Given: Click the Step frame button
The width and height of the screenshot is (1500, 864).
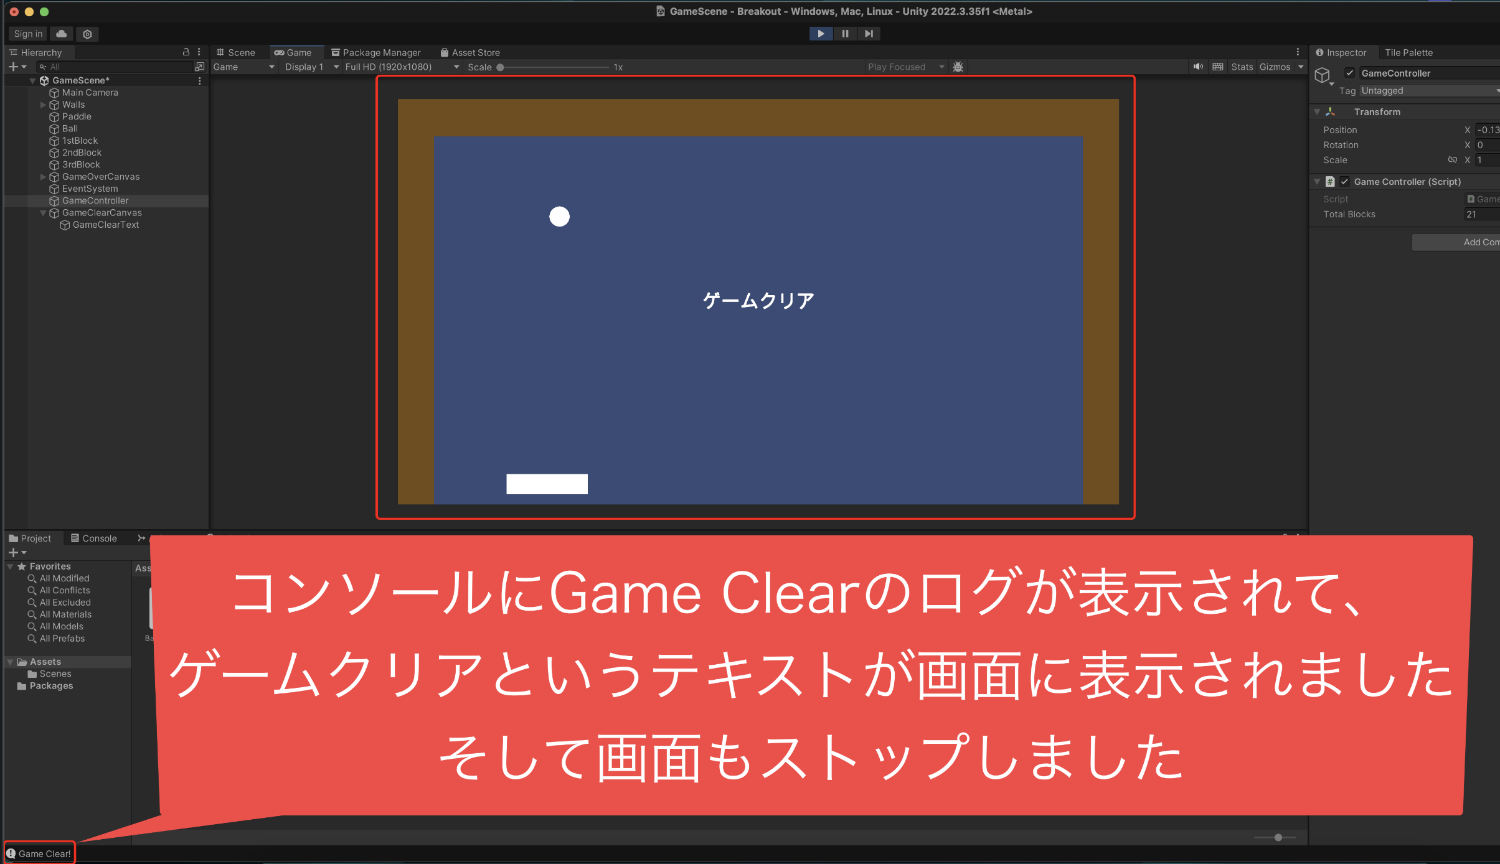Looking at the screenshot, I should (869, 34).
